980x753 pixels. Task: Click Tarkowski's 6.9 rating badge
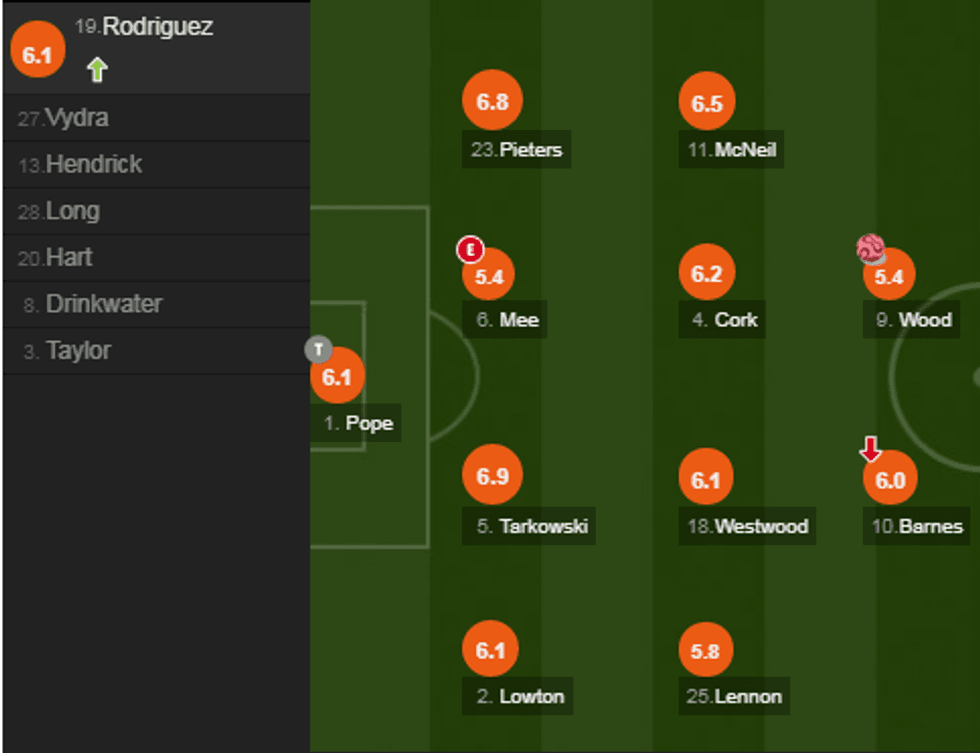[493, 477]
